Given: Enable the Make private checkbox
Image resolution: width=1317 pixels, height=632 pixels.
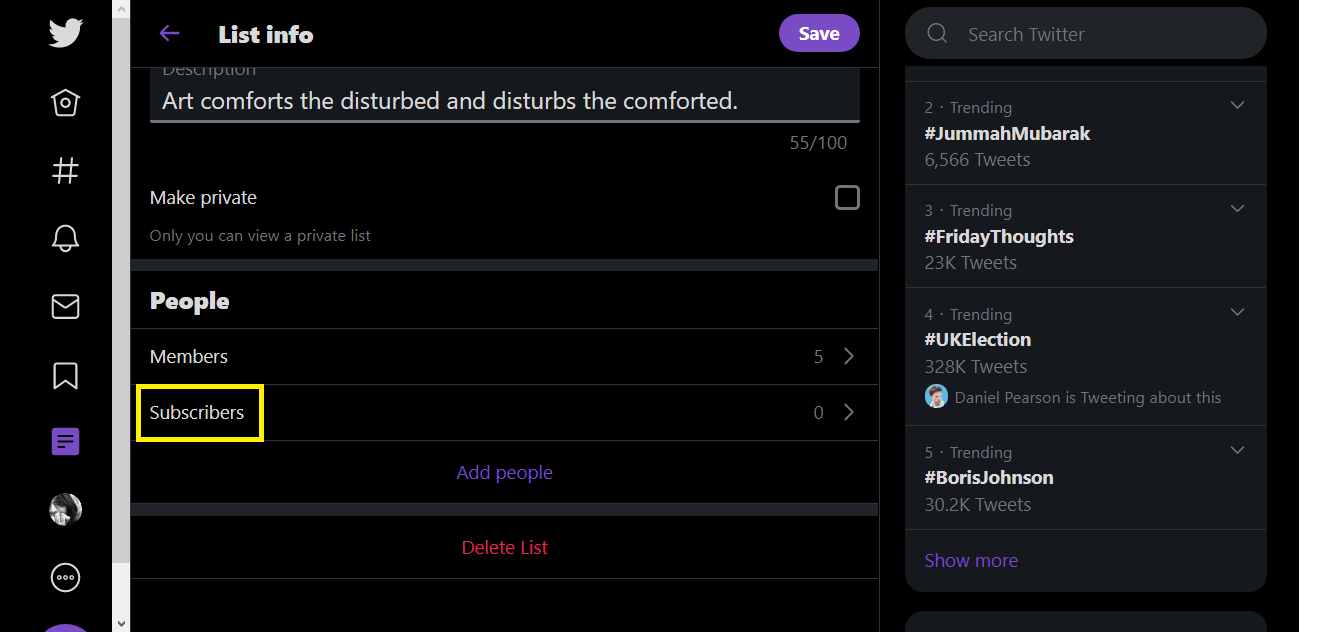Looking at the screenshot, I should tap(847, 198).
